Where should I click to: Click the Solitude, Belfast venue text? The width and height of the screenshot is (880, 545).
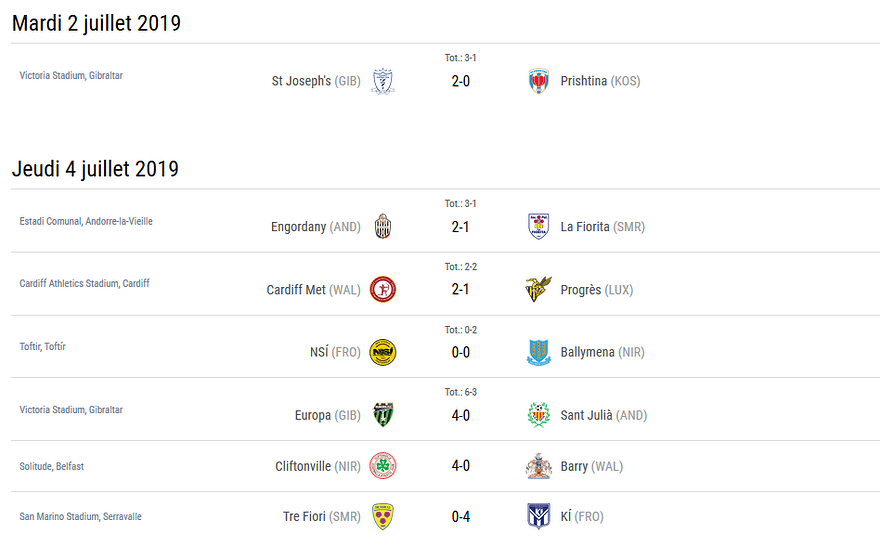click(52, 467)
